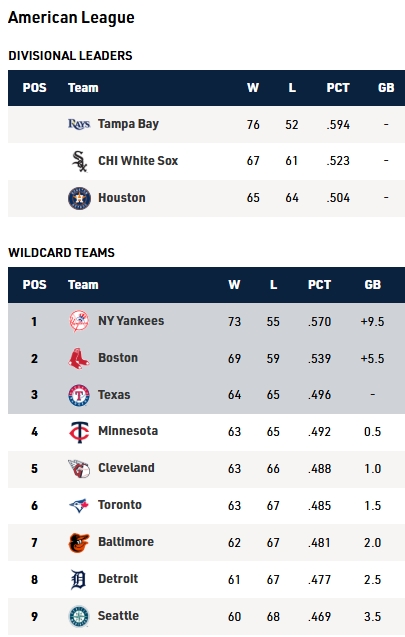Click the Minnesota team name

(128, 431)
